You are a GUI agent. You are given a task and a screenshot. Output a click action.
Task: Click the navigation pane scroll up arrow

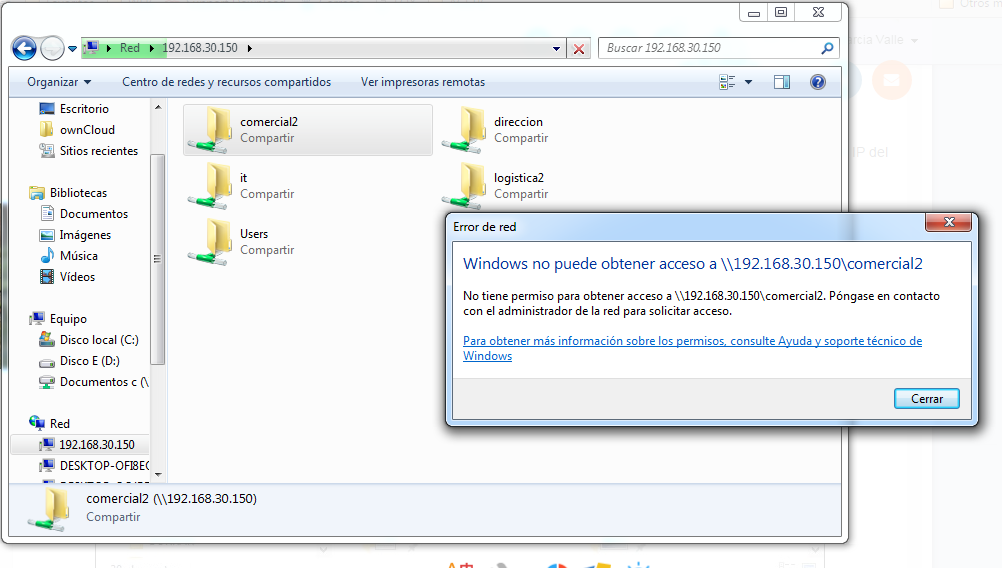(158, 107)
